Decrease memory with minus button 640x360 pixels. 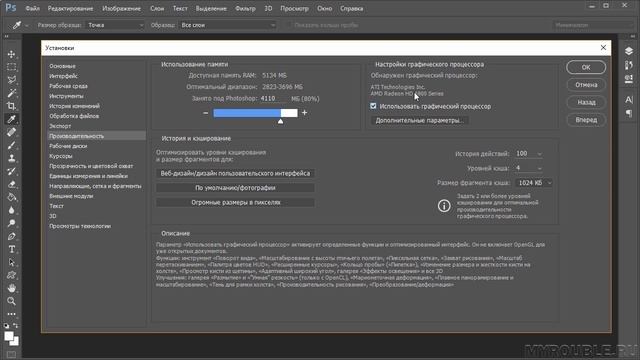205,113
